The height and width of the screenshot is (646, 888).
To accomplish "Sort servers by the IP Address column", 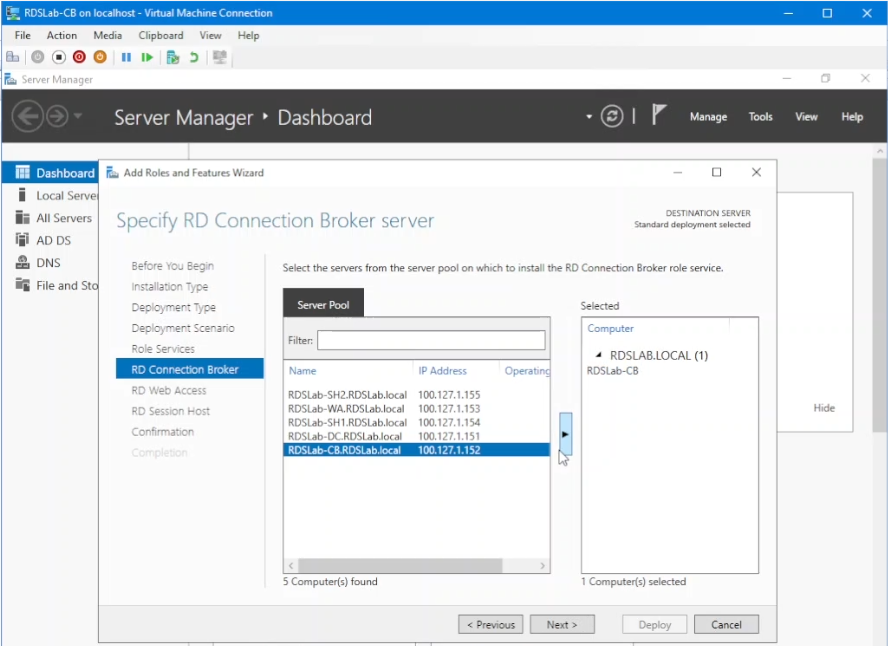I will pos(443,370).
